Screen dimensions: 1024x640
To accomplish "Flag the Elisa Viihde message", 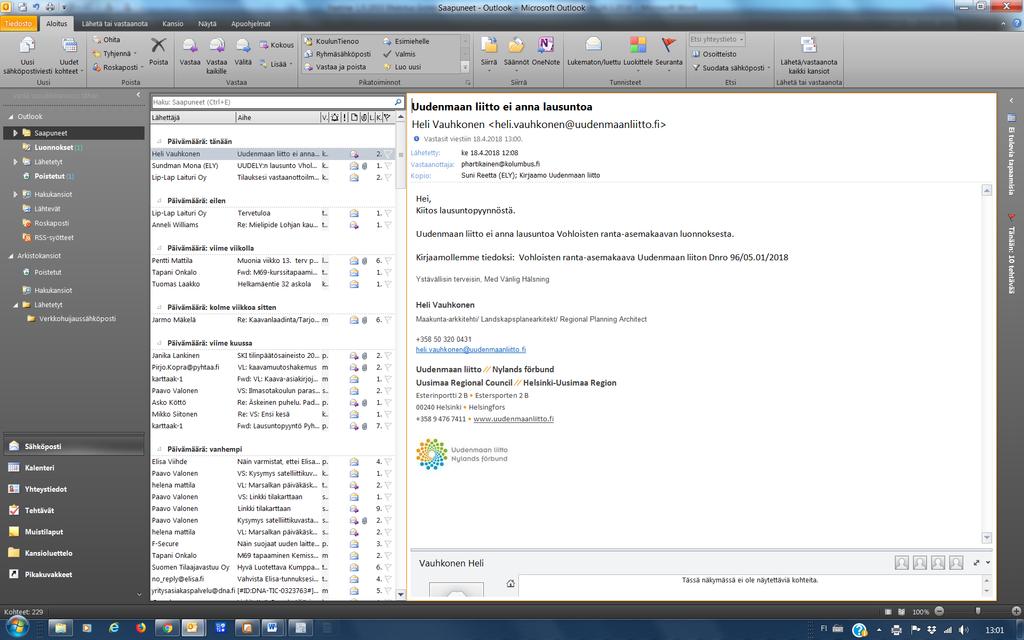I will click(387, 462).
